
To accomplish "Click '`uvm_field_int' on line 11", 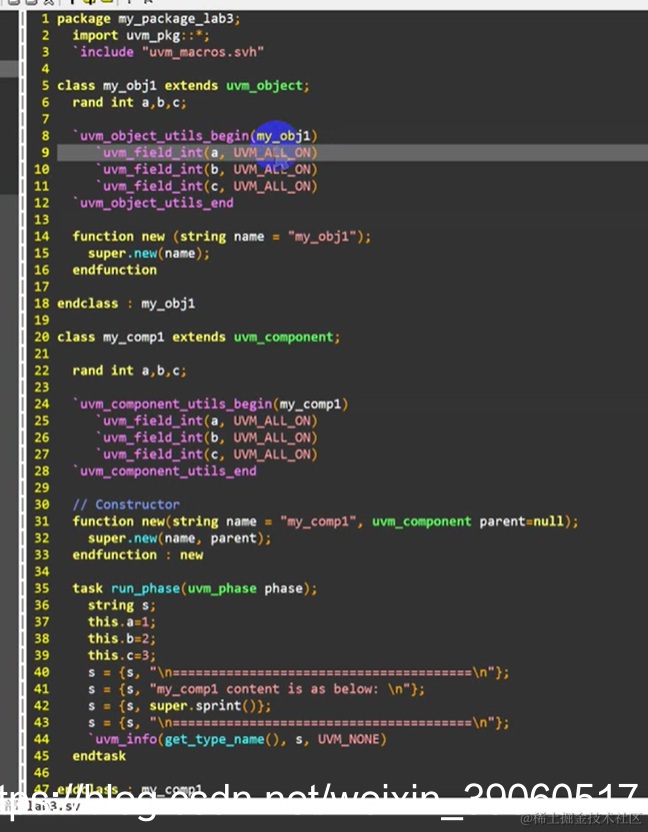I will click(x=149, y=186).
